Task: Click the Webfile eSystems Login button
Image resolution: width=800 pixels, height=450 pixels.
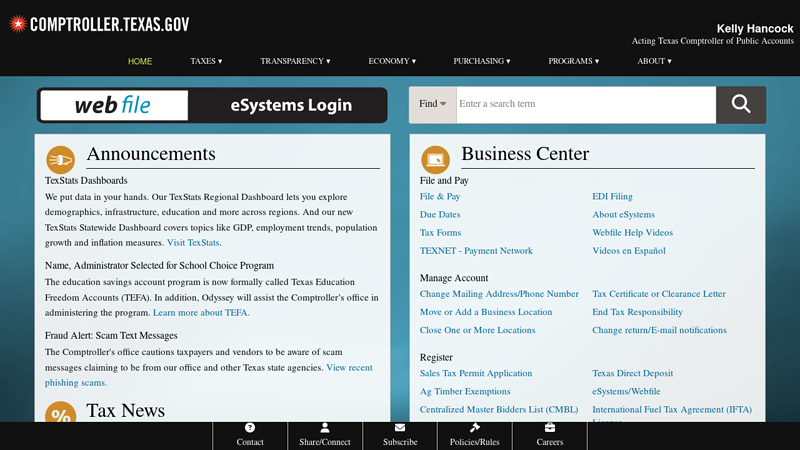Action: 212,105
